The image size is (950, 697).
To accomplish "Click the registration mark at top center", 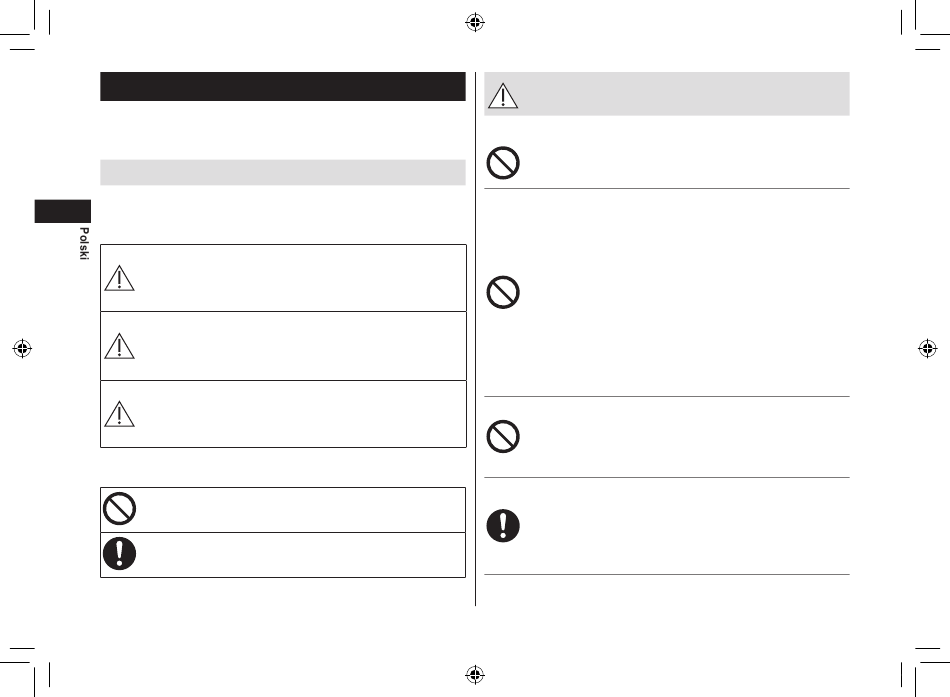I will coord(475,22).
